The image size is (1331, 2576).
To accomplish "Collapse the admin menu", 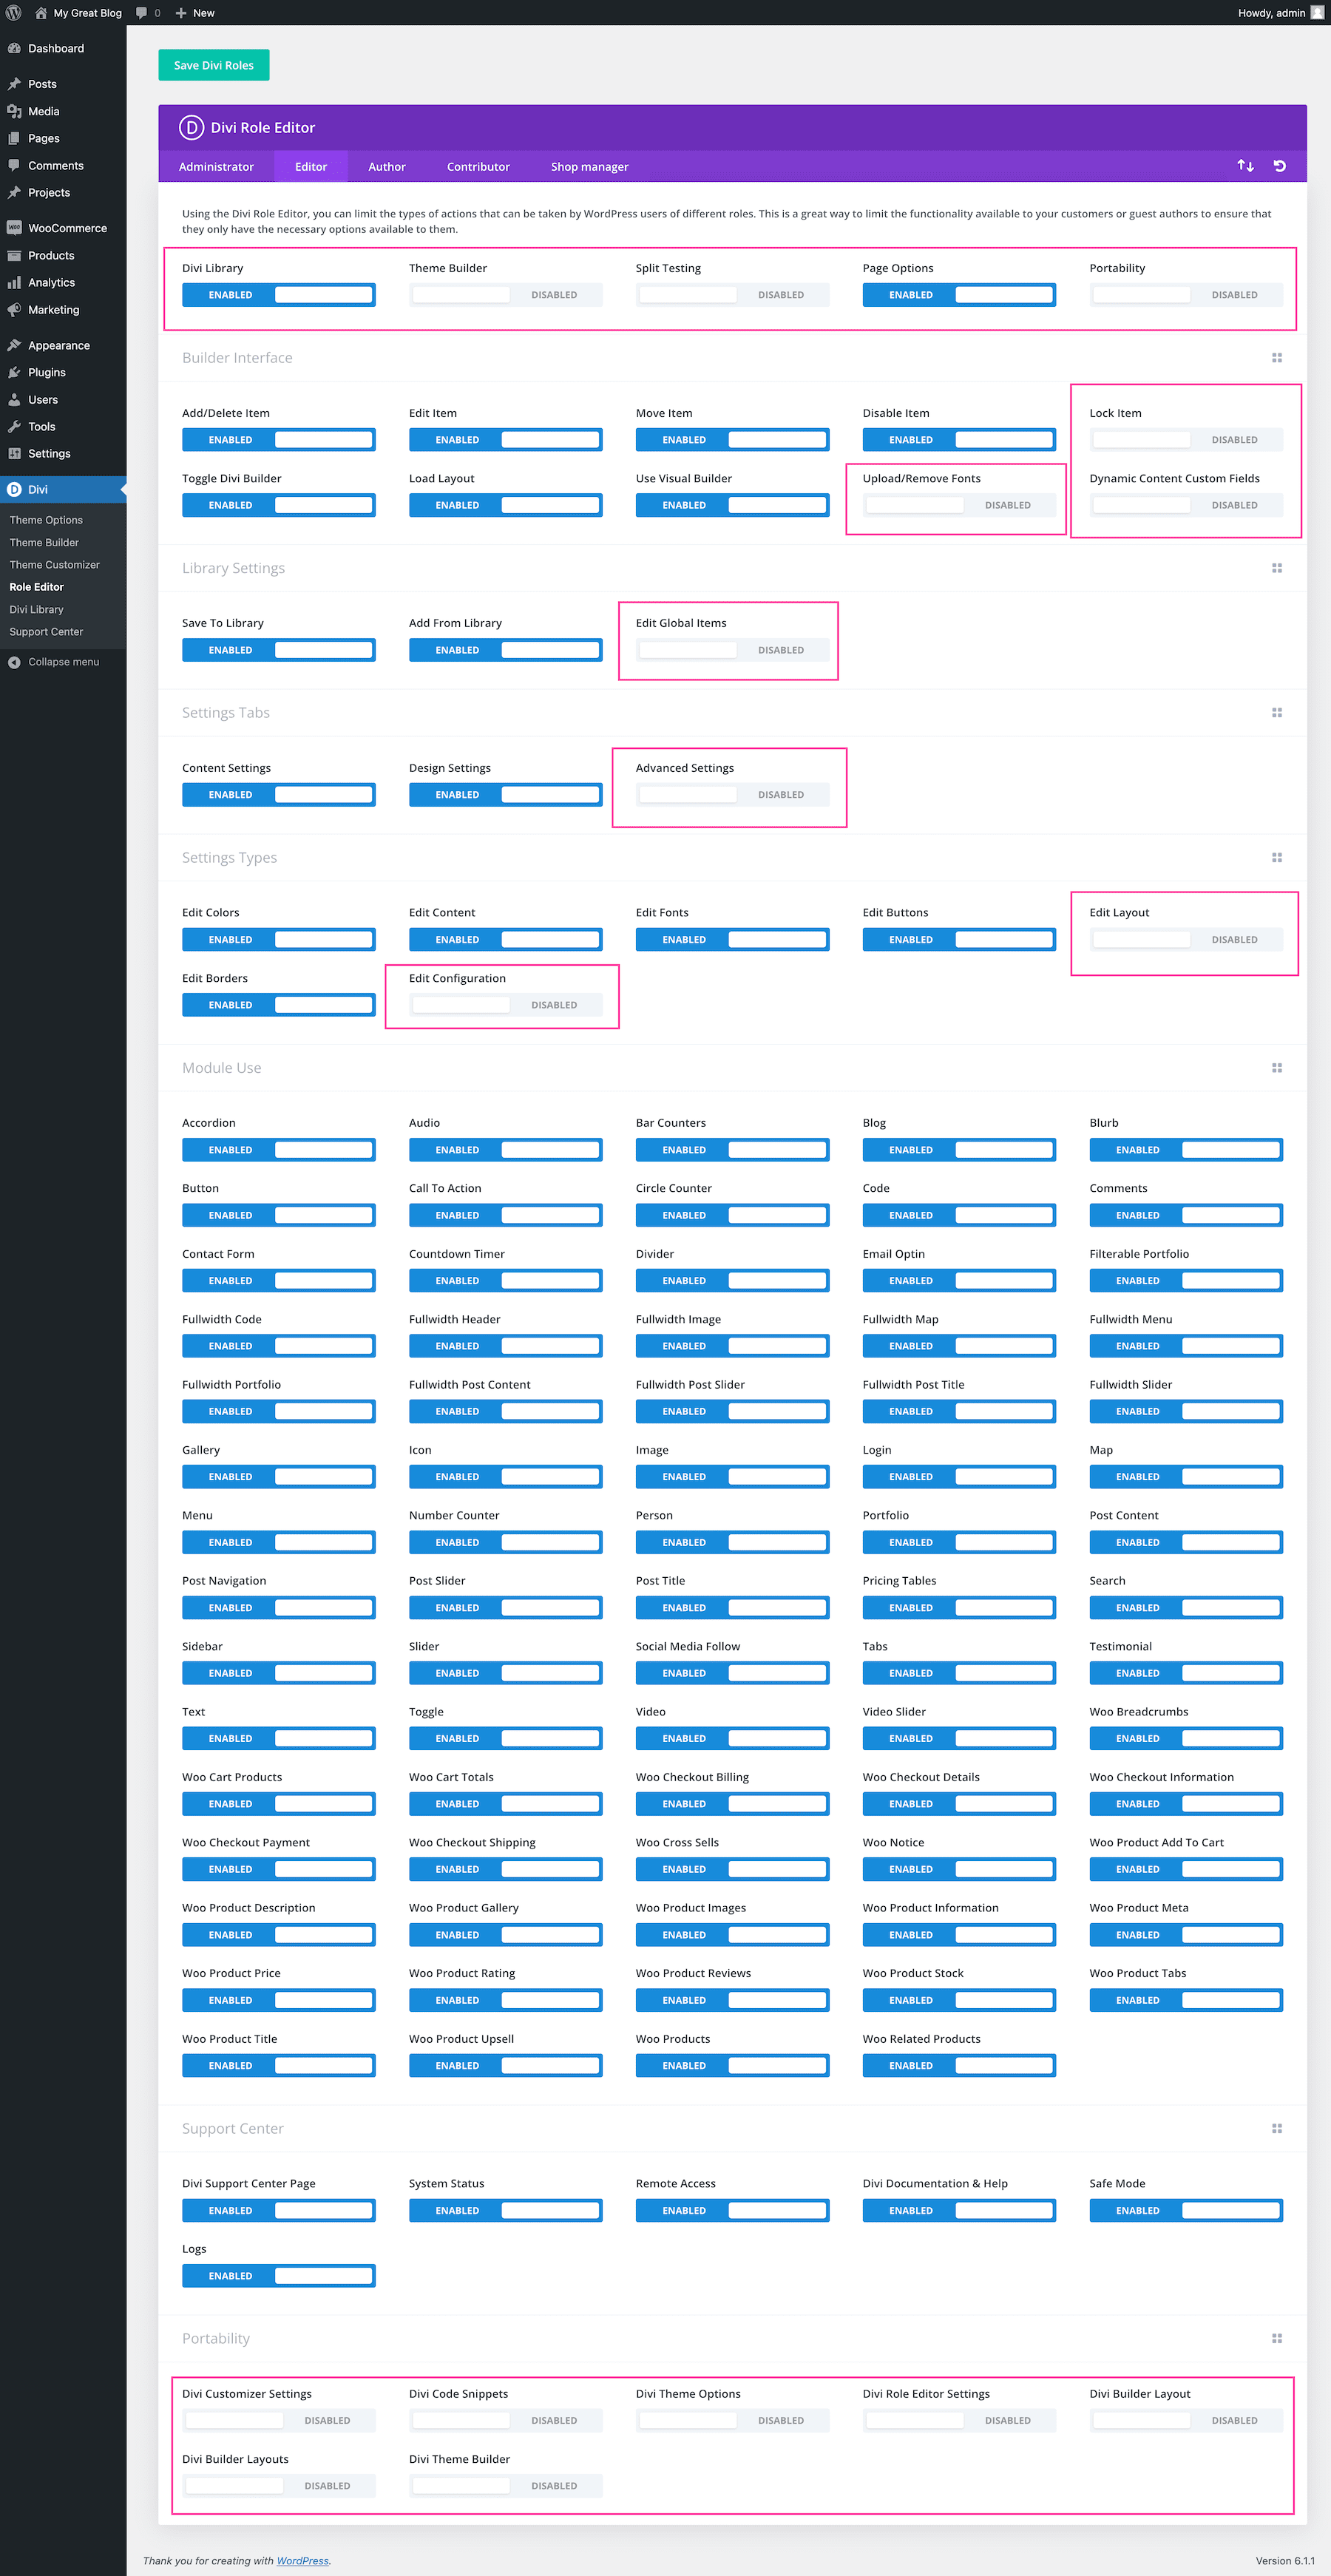I will coord(63,661).
